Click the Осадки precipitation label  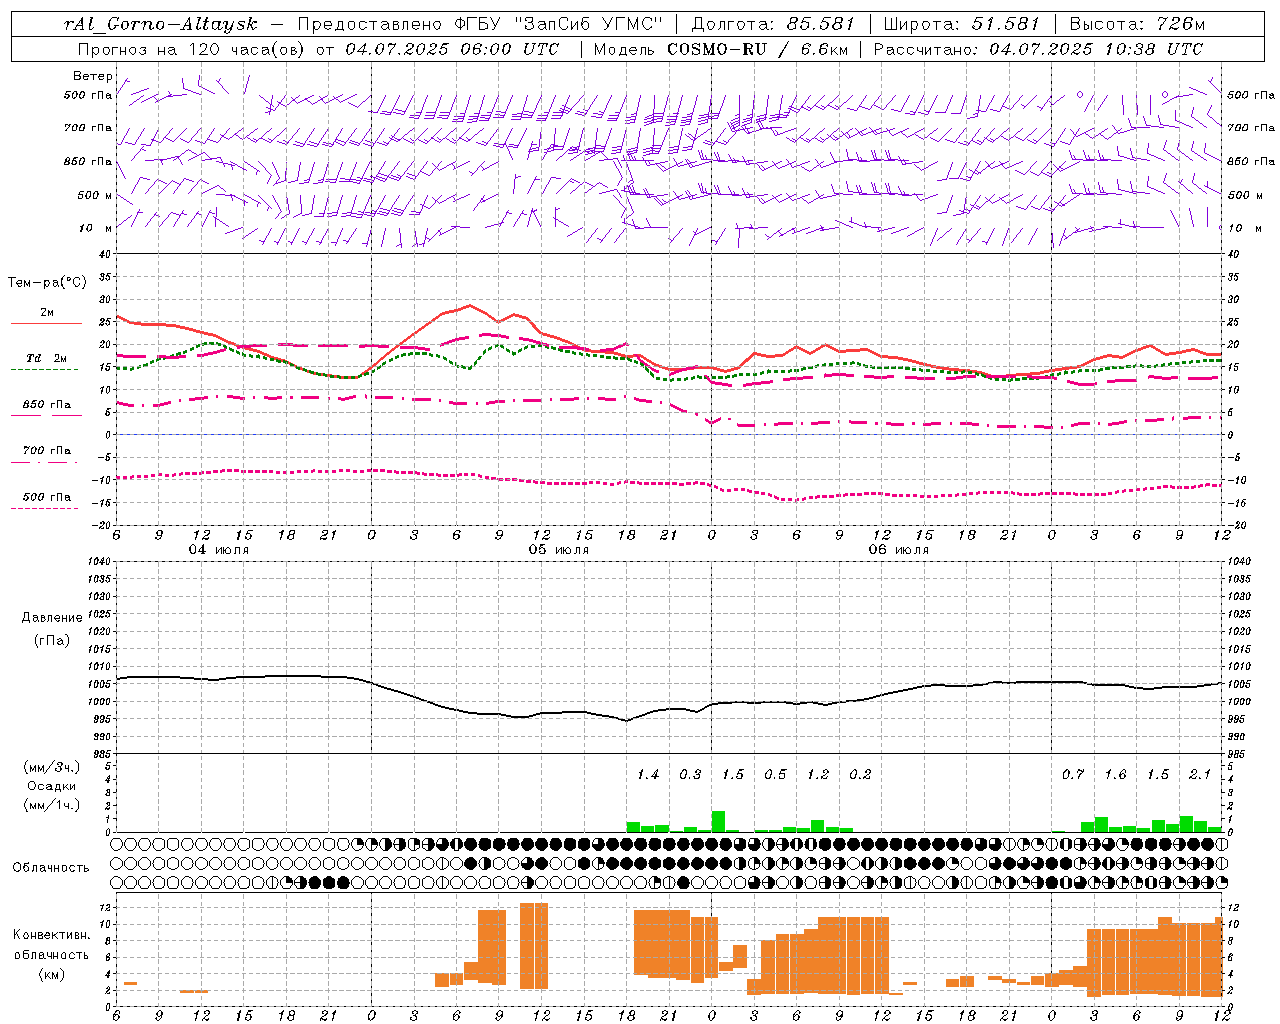tap(52, 786)
